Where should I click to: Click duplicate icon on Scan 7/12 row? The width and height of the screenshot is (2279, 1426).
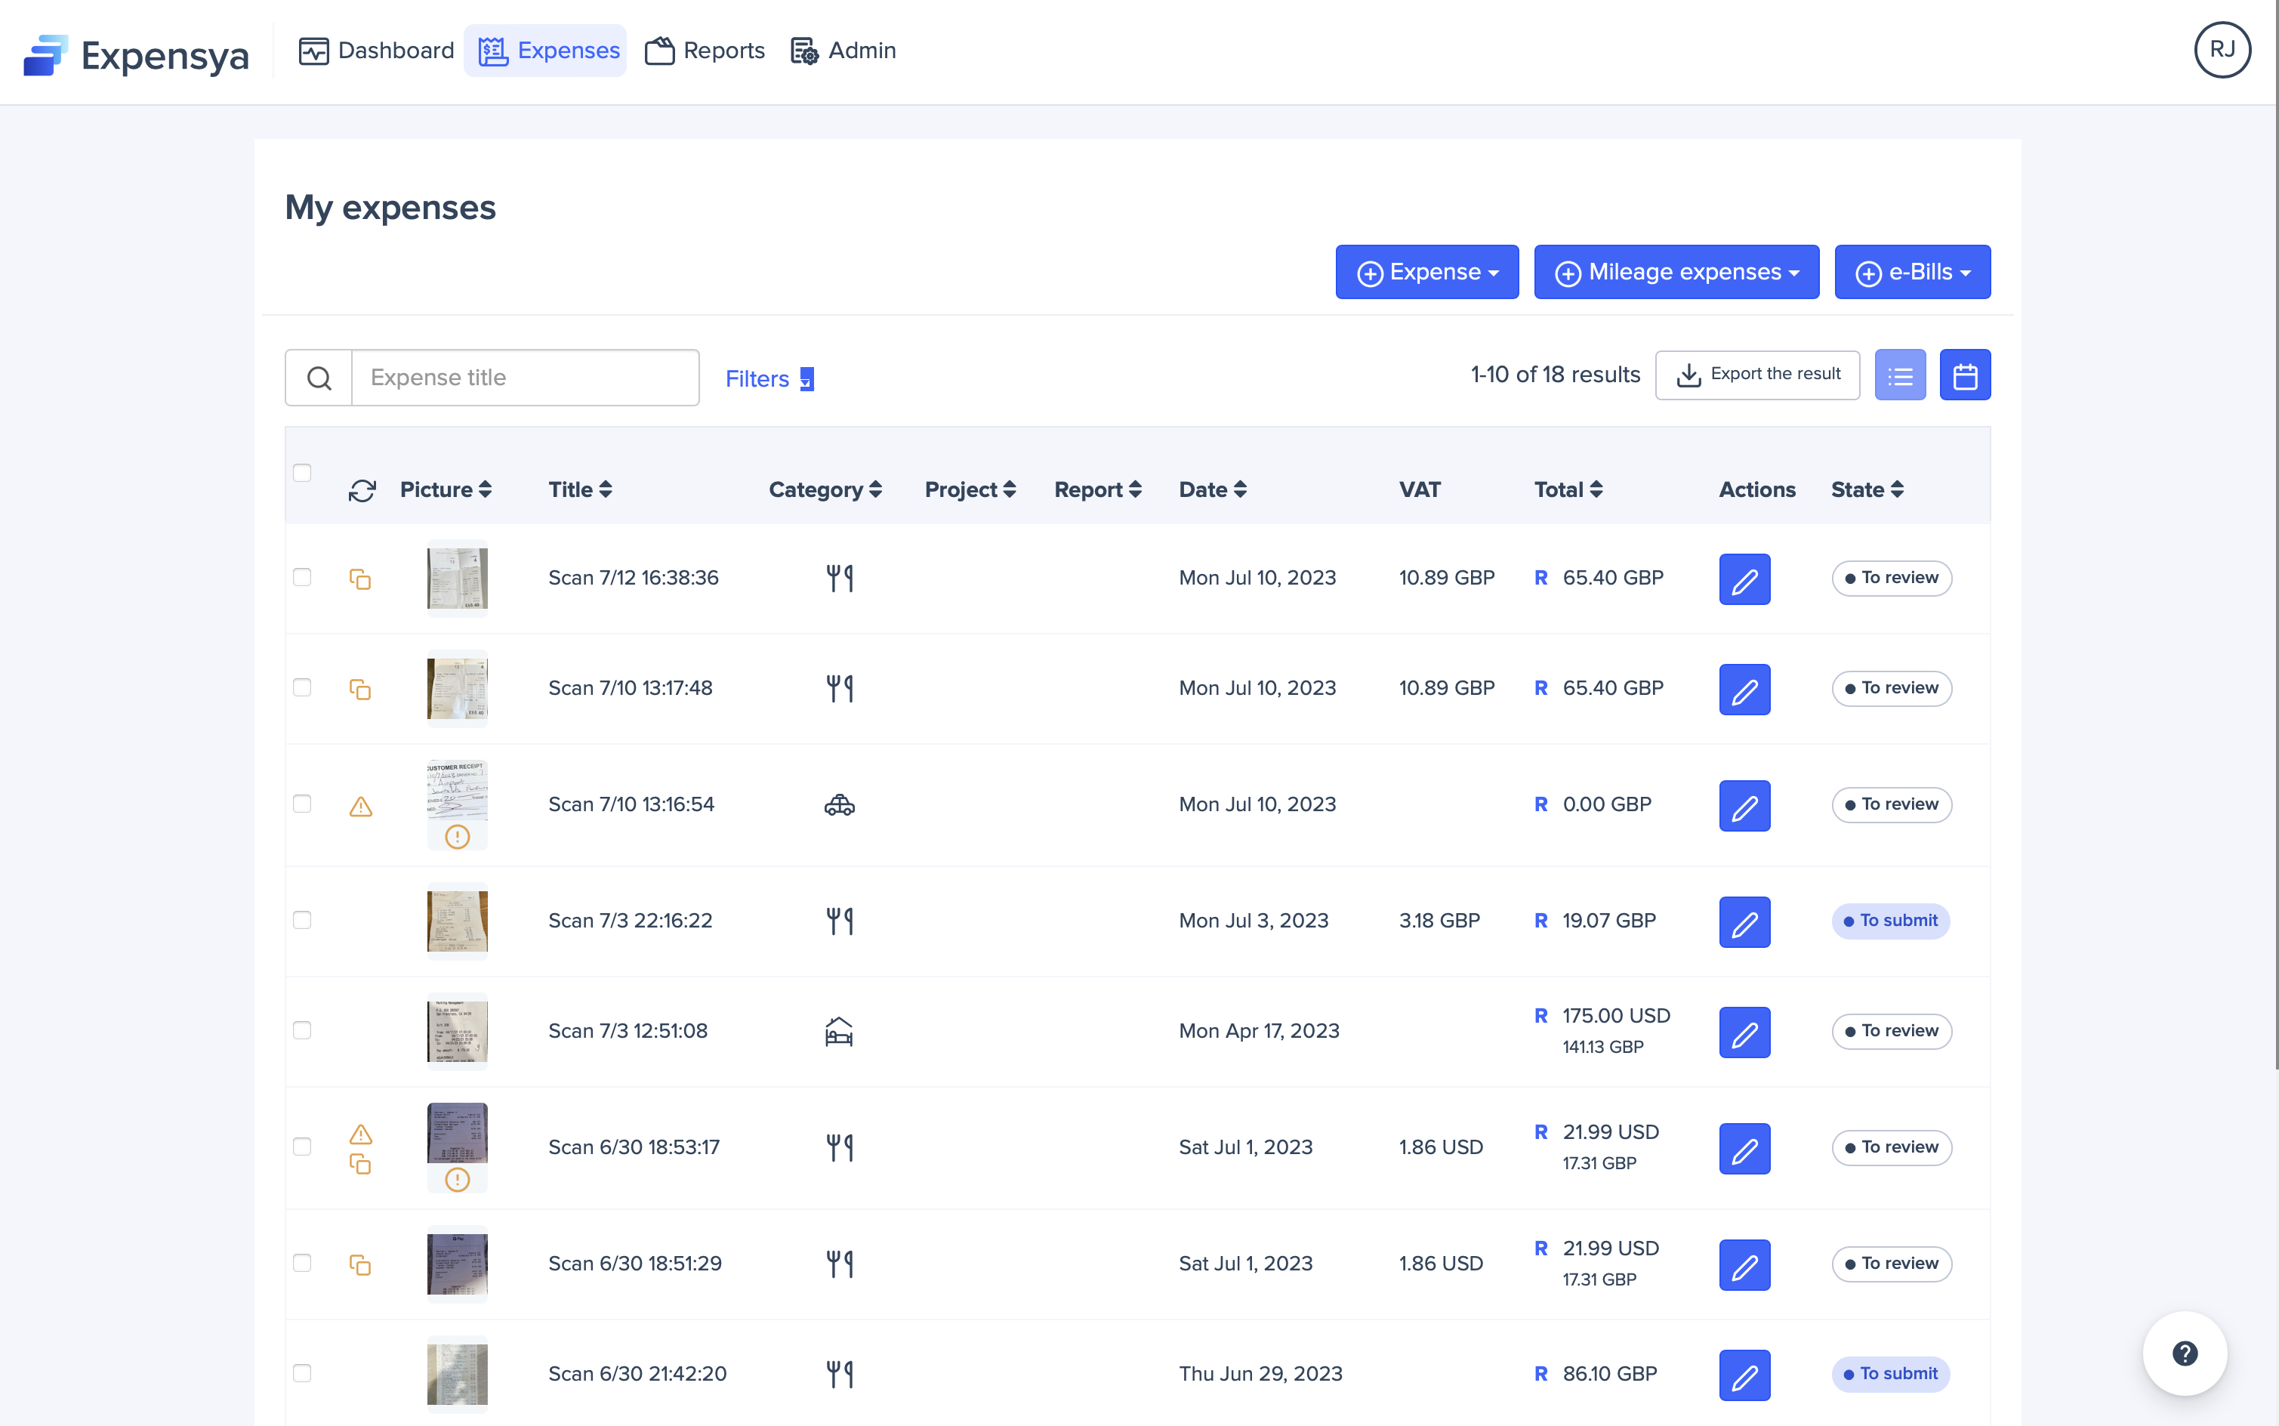[360, 579]
